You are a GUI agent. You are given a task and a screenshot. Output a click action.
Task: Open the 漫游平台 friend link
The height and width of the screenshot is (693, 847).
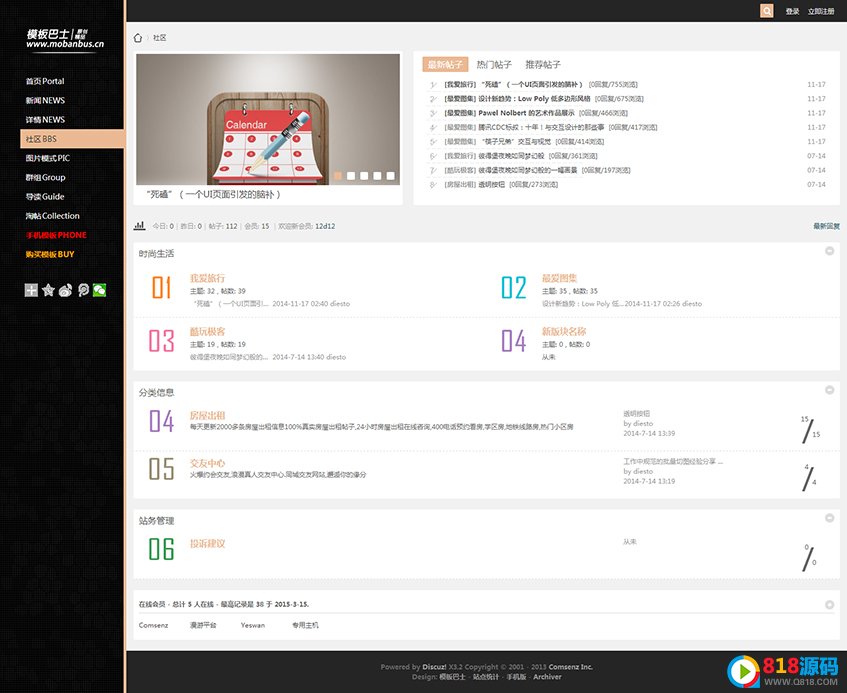(203, 625)
